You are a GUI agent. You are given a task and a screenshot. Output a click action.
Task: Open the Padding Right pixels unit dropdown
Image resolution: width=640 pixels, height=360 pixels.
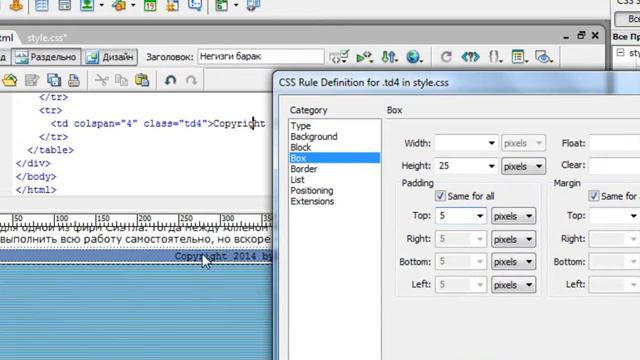tap(513, 239)
